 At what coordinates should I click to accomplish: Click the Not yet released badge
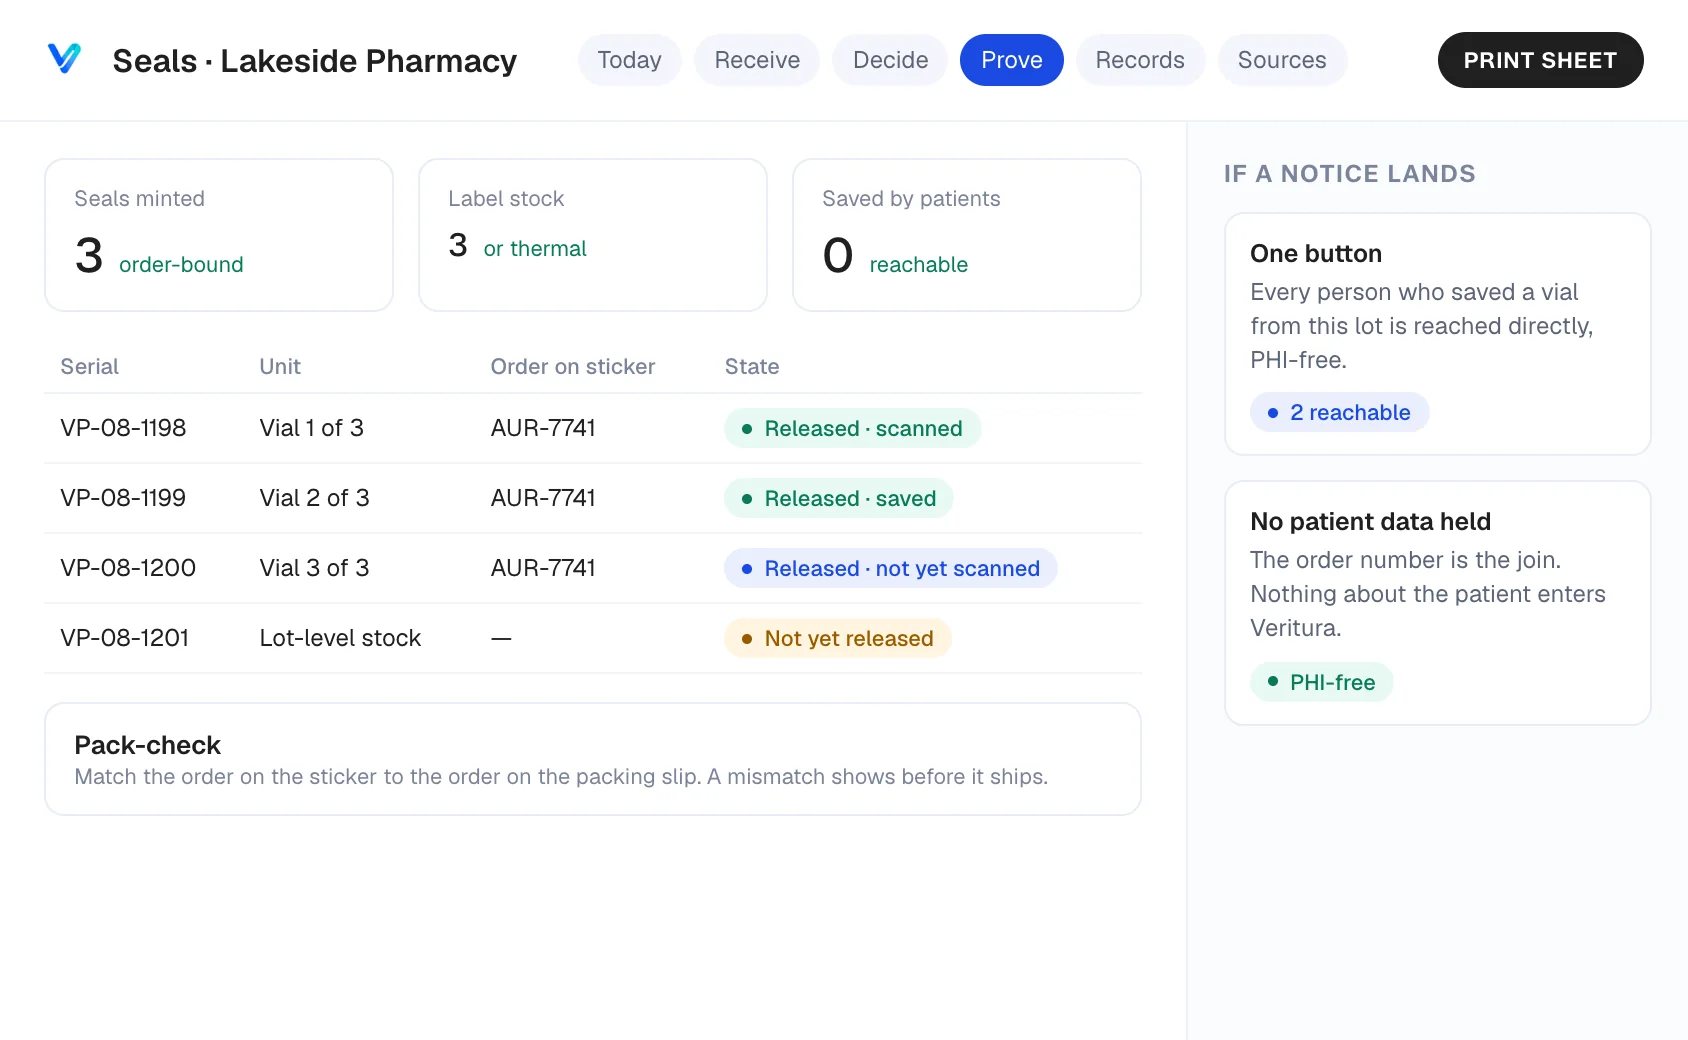point(838,638)
